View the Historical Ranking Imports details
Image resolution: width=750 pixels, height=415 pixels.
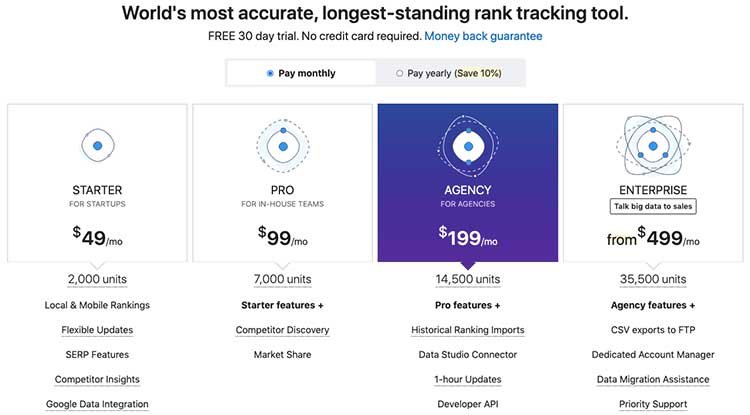pos(468,330)
